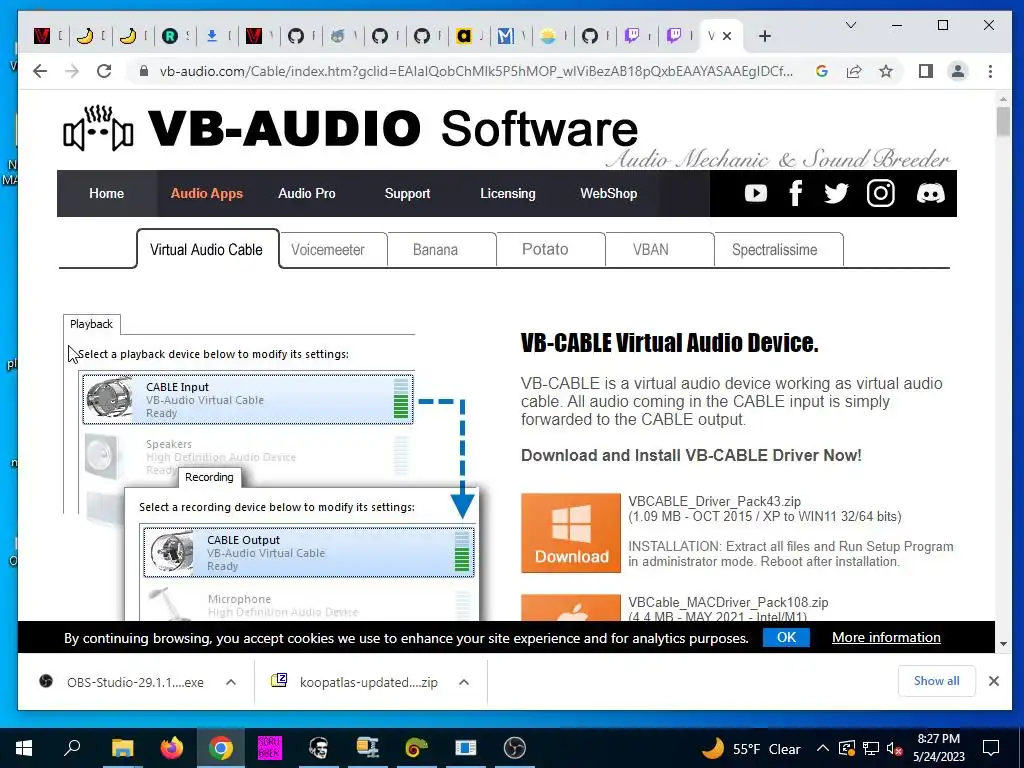Toggle the Chrome side panel icon
This screenshot has width=1024, height=768.
[x=925, y=71]
